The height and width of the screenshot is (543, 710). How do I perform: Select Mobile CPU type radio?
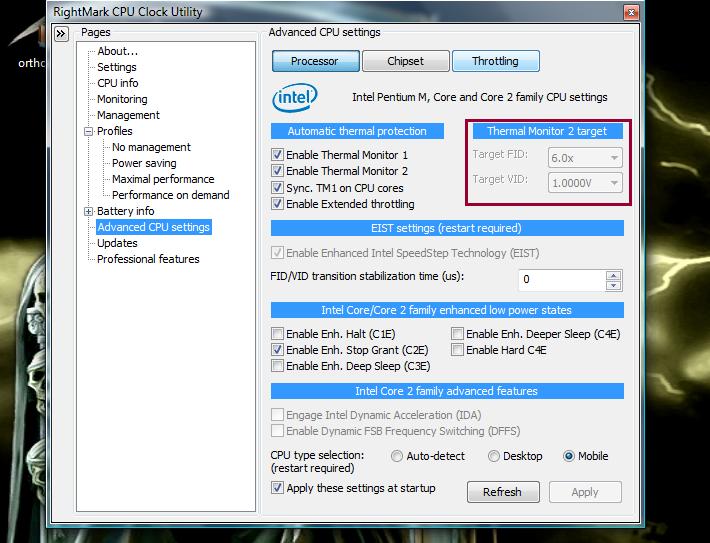(x=568, y=456)
